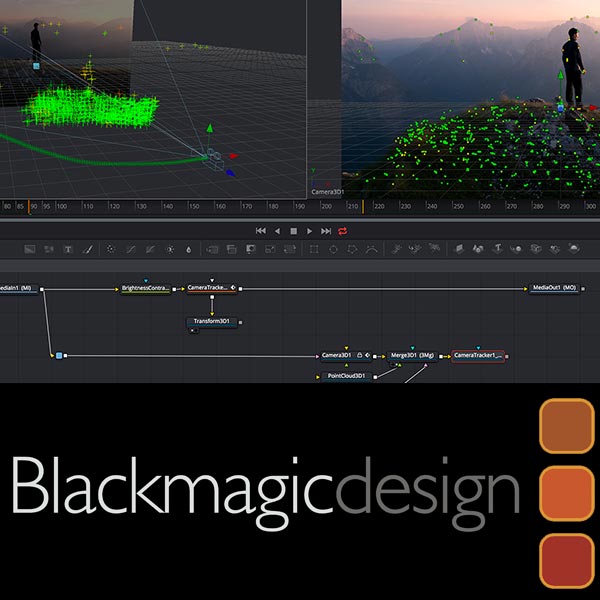Add a pMerge particle node
This screenshot has width=600, height=600.
point(415,249)
